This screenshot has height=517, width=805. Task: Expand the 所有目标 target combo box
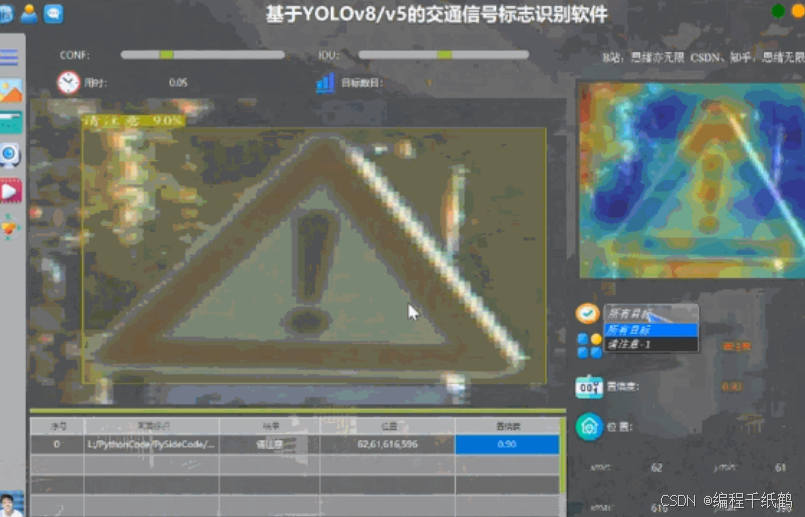coord(650,313)
